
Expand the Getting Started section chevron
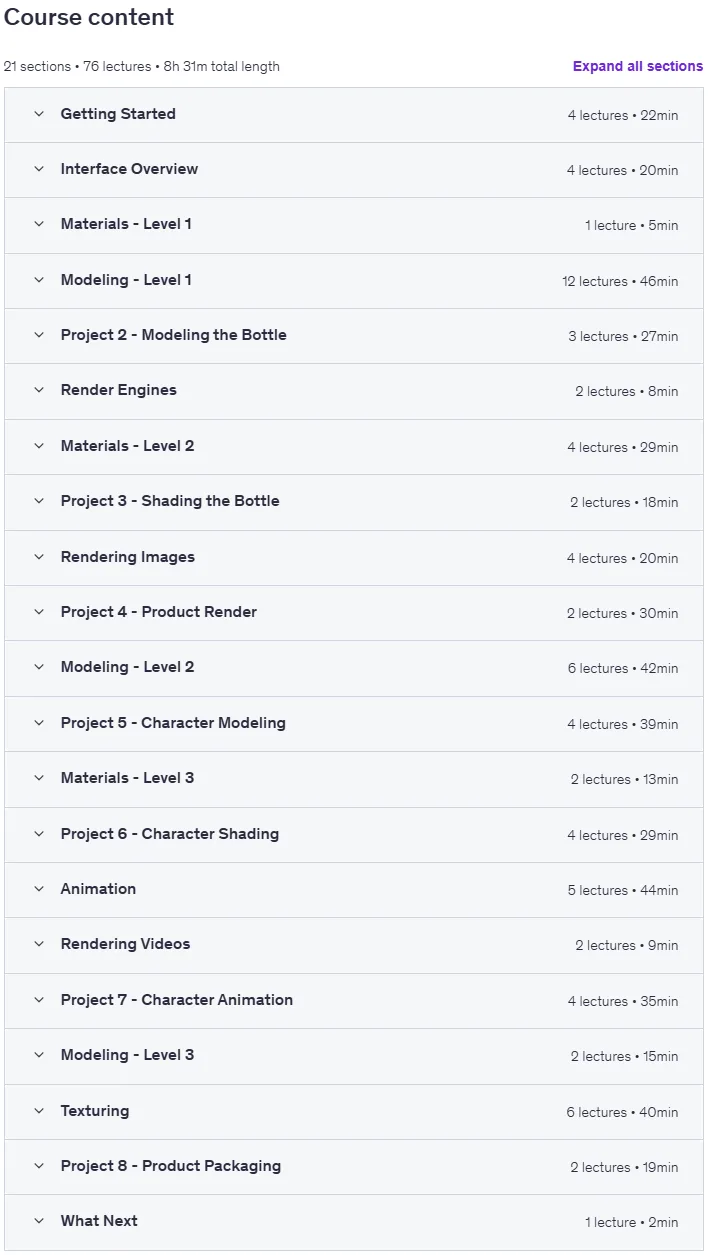39,114
